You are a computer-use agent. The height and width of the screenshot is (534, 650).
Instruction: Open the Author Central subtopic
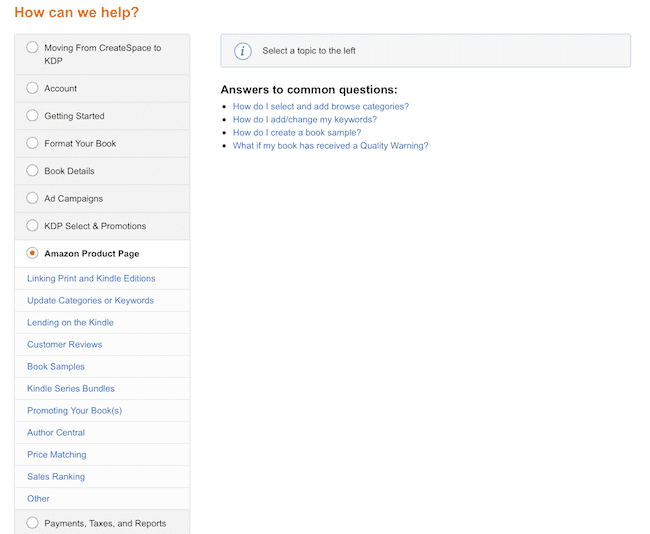pyautogui.click(x=56, y=432)
